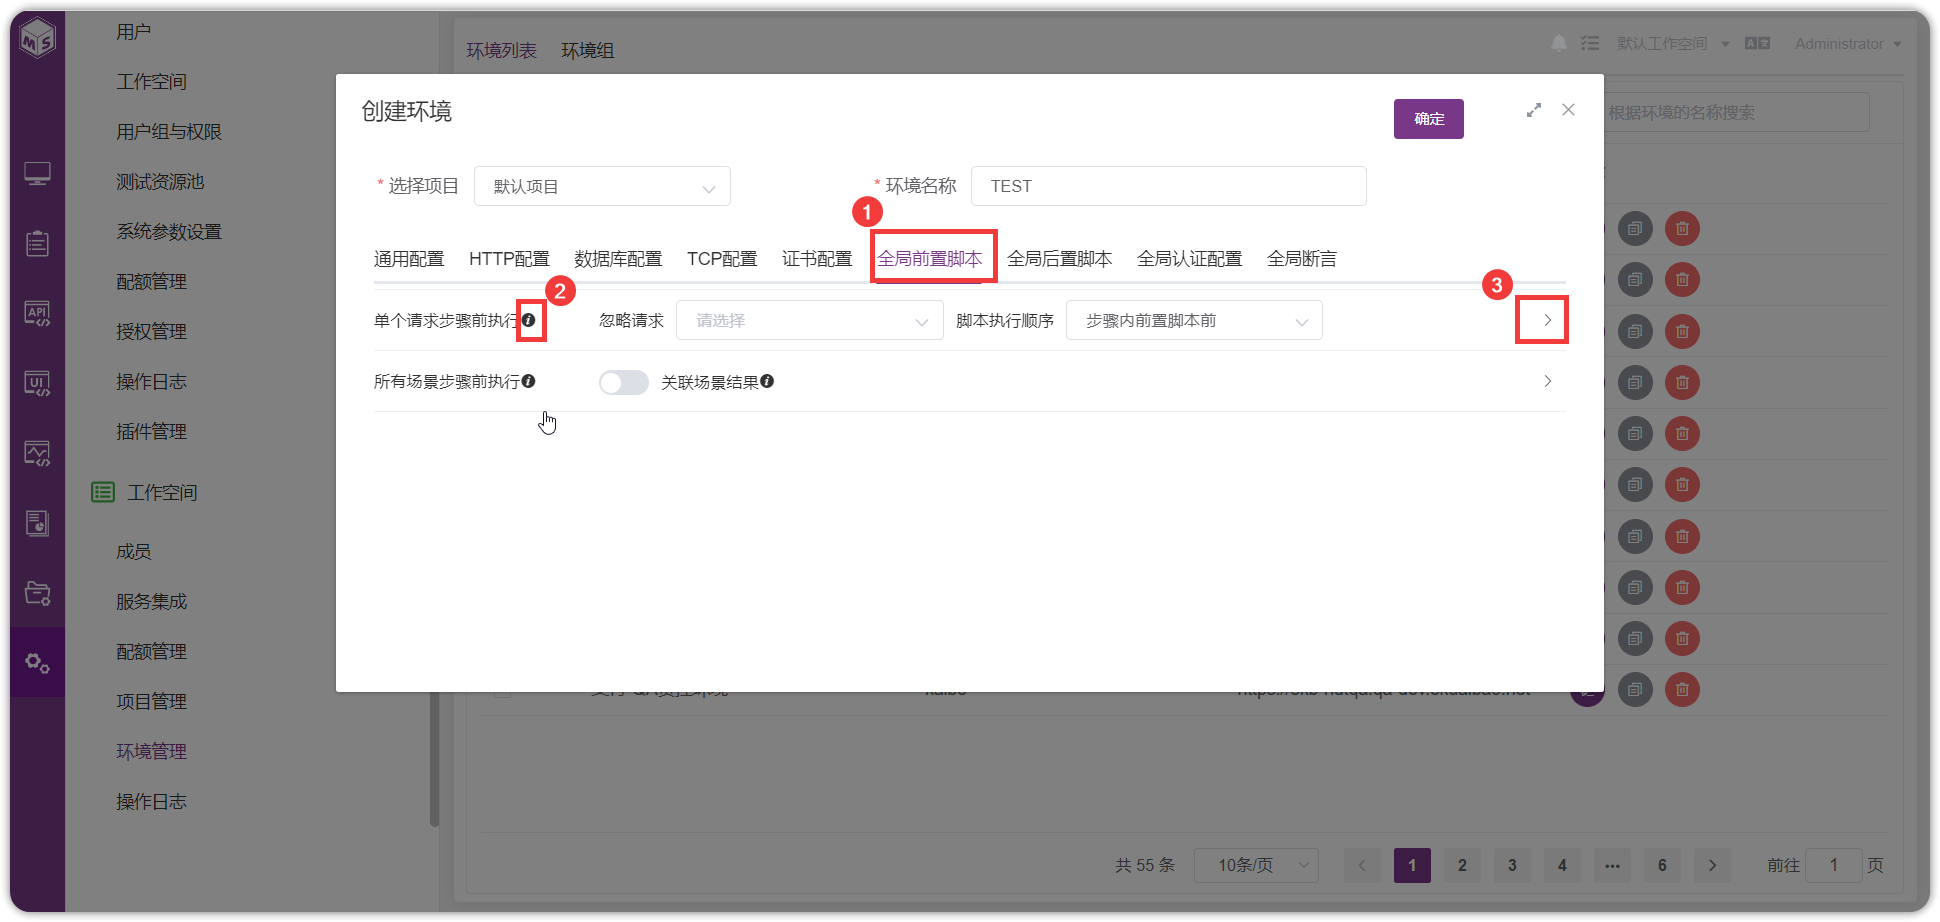Switch to the 全局断言 tab
1940x922 pixels.
(1301, 259)
